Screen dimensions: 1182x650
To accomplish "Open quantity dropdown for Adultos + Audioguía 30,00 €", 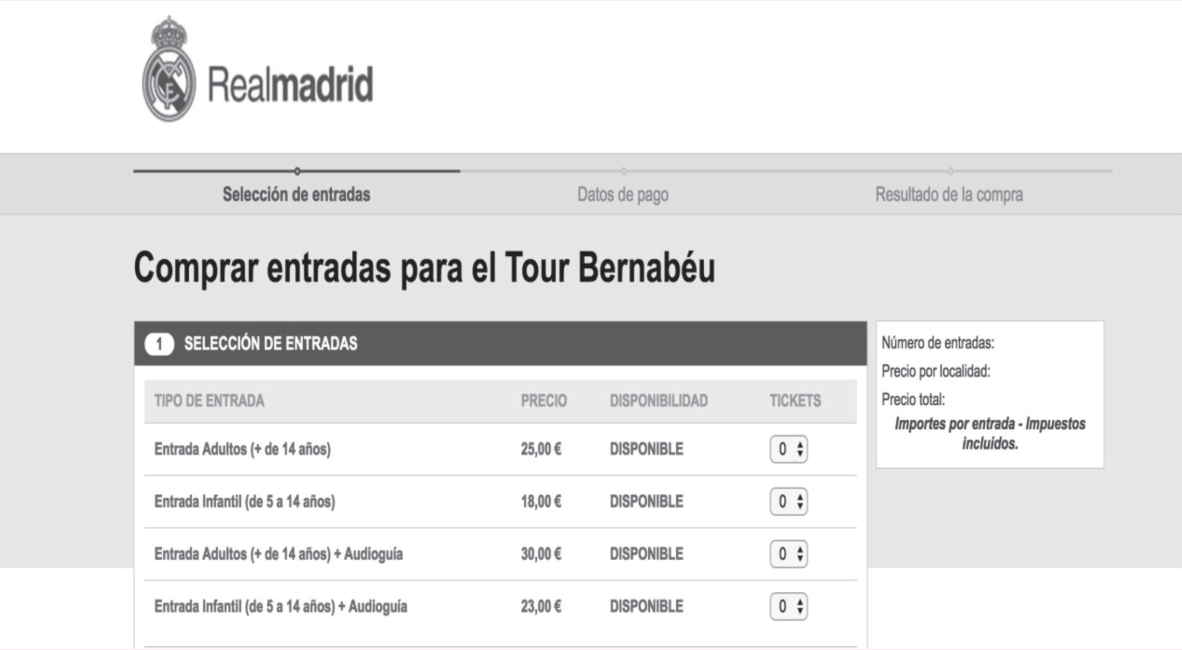I will 788,554.
